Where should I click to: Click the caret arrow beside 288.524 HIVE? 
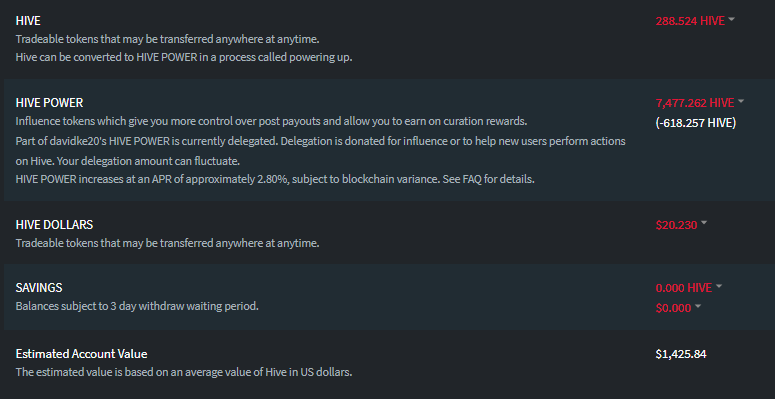(732, 19)
